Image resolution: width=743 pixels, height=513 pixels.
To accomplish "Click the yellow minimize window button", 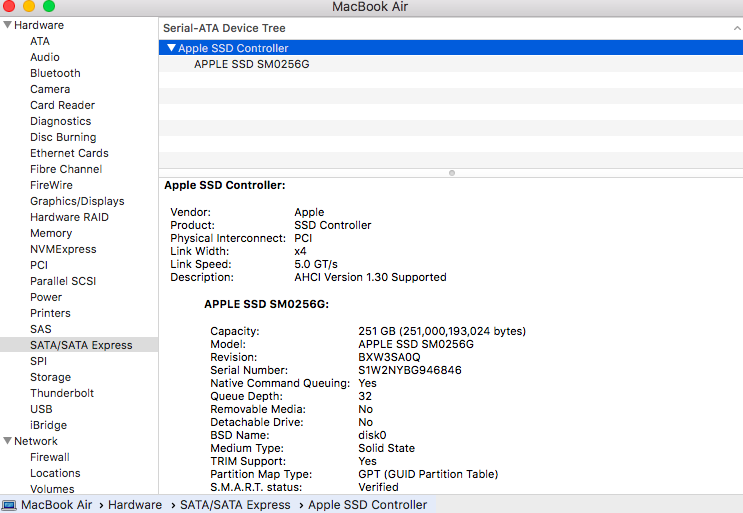I will tap(29, 6).
